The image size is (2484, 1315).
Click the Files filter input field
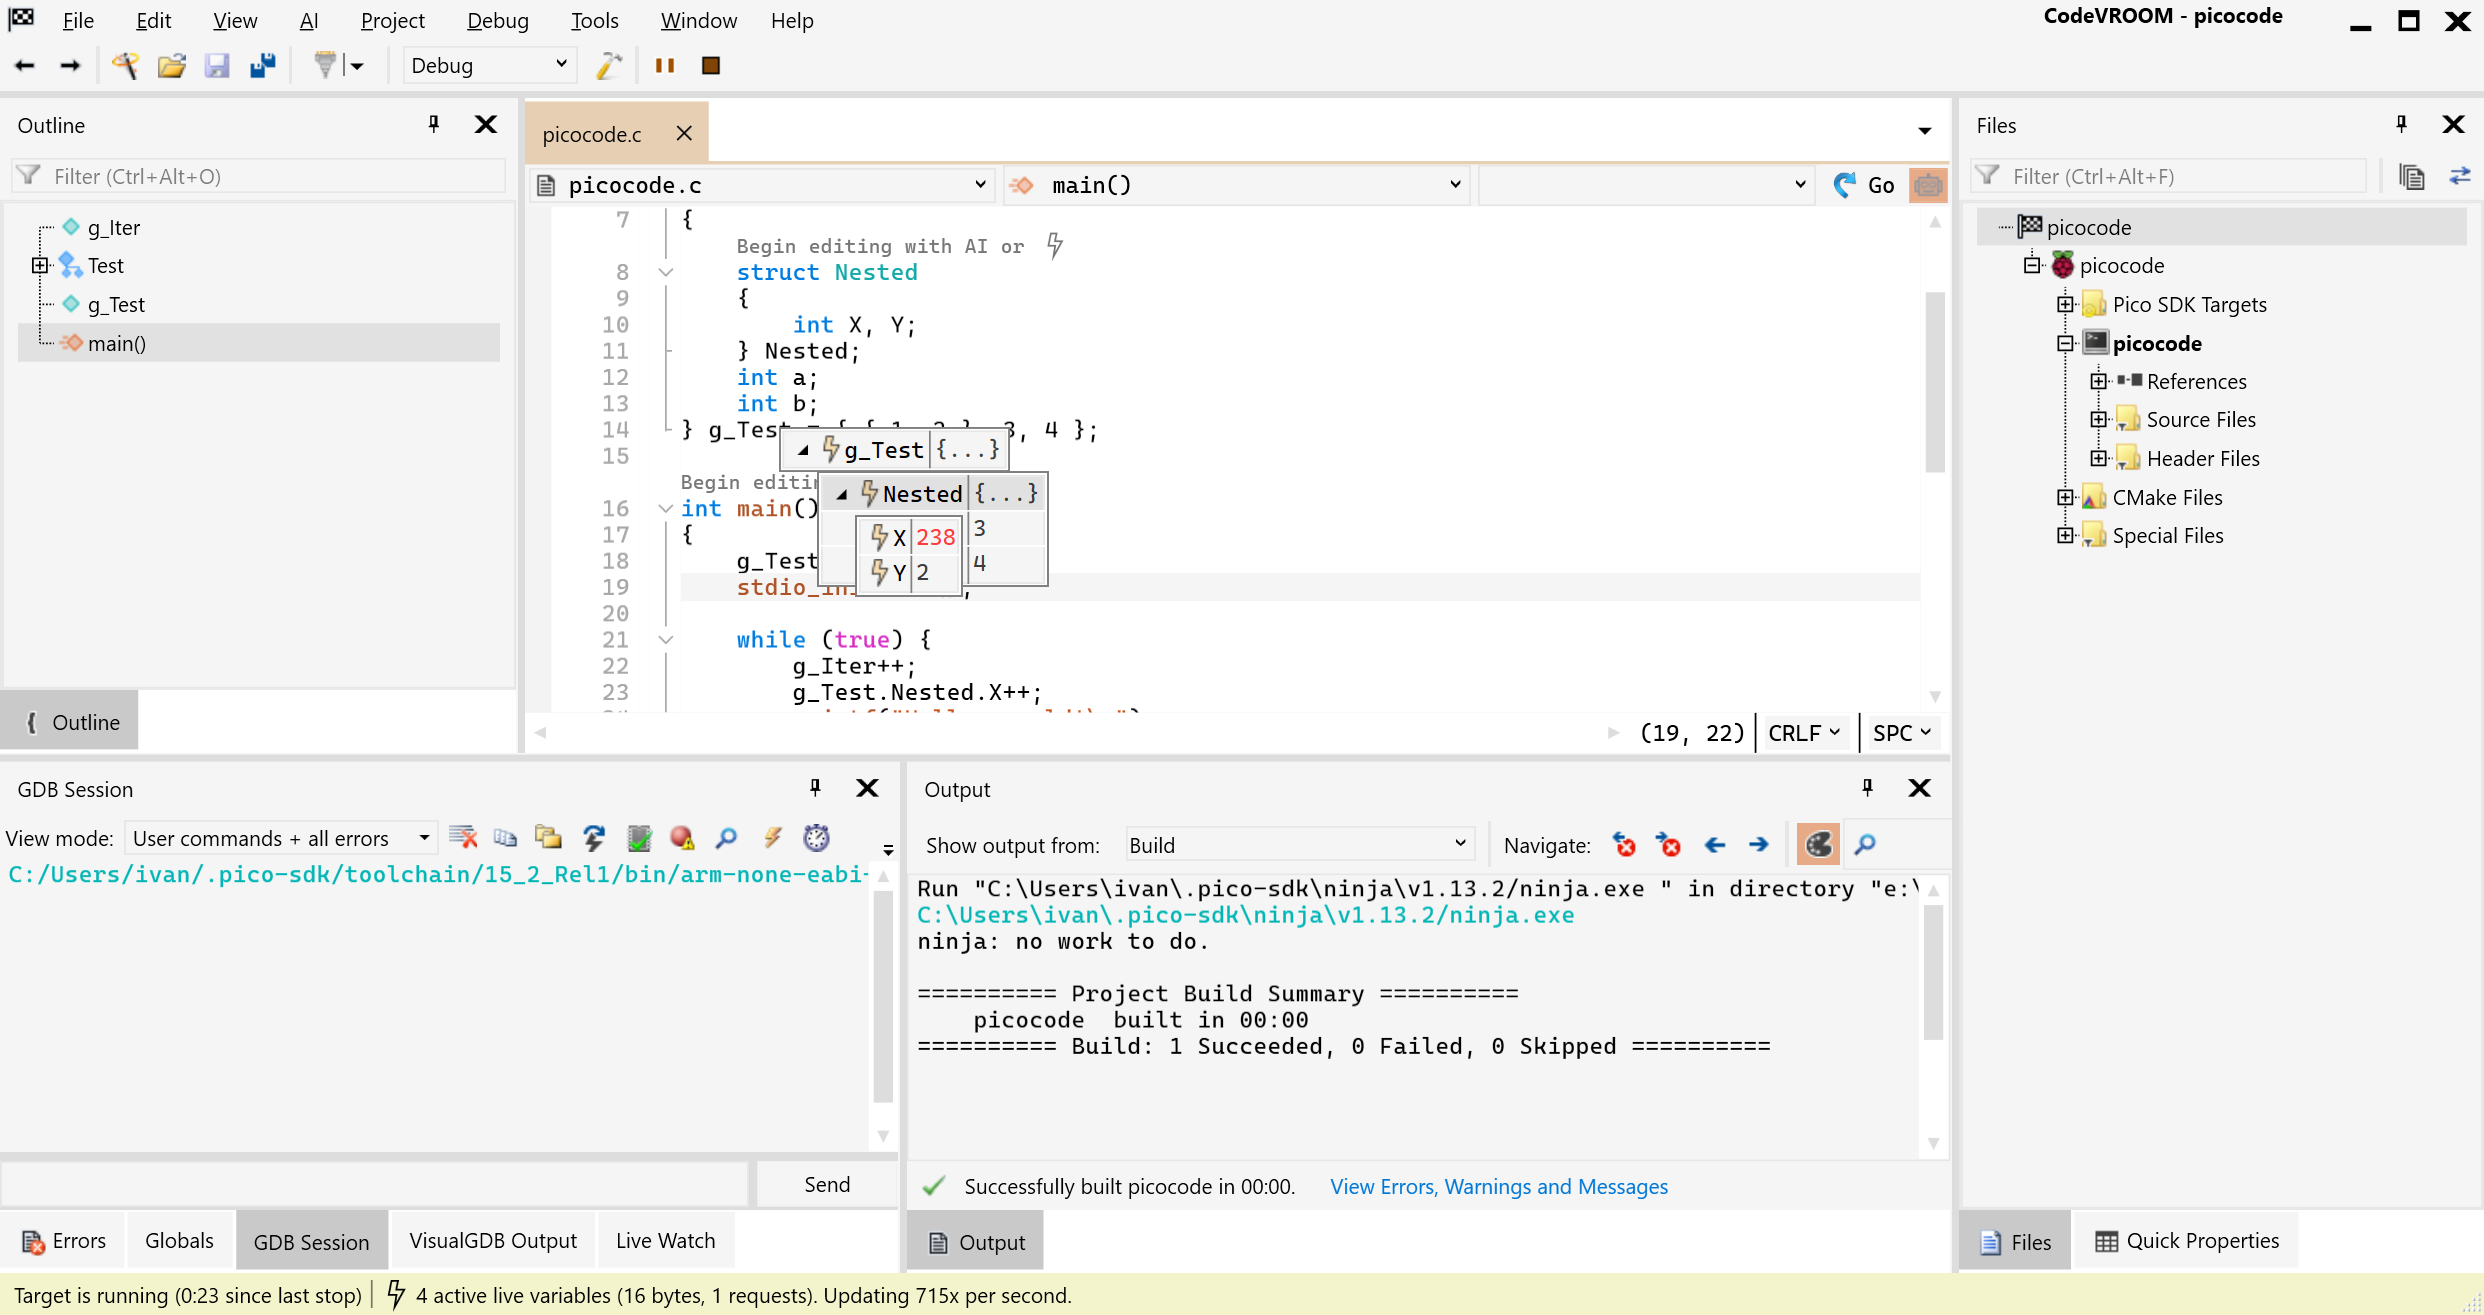(x=2170, y=177)
